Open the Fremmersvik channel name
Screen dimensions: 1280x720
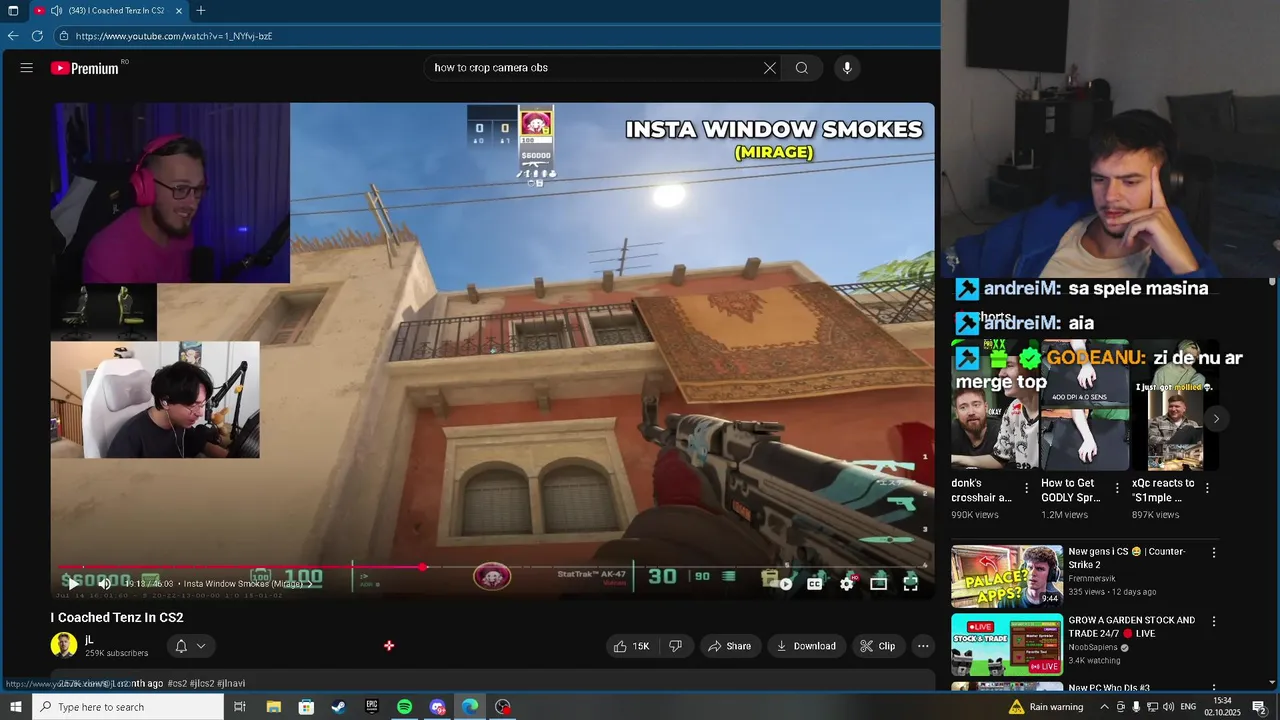(1091, 579)
